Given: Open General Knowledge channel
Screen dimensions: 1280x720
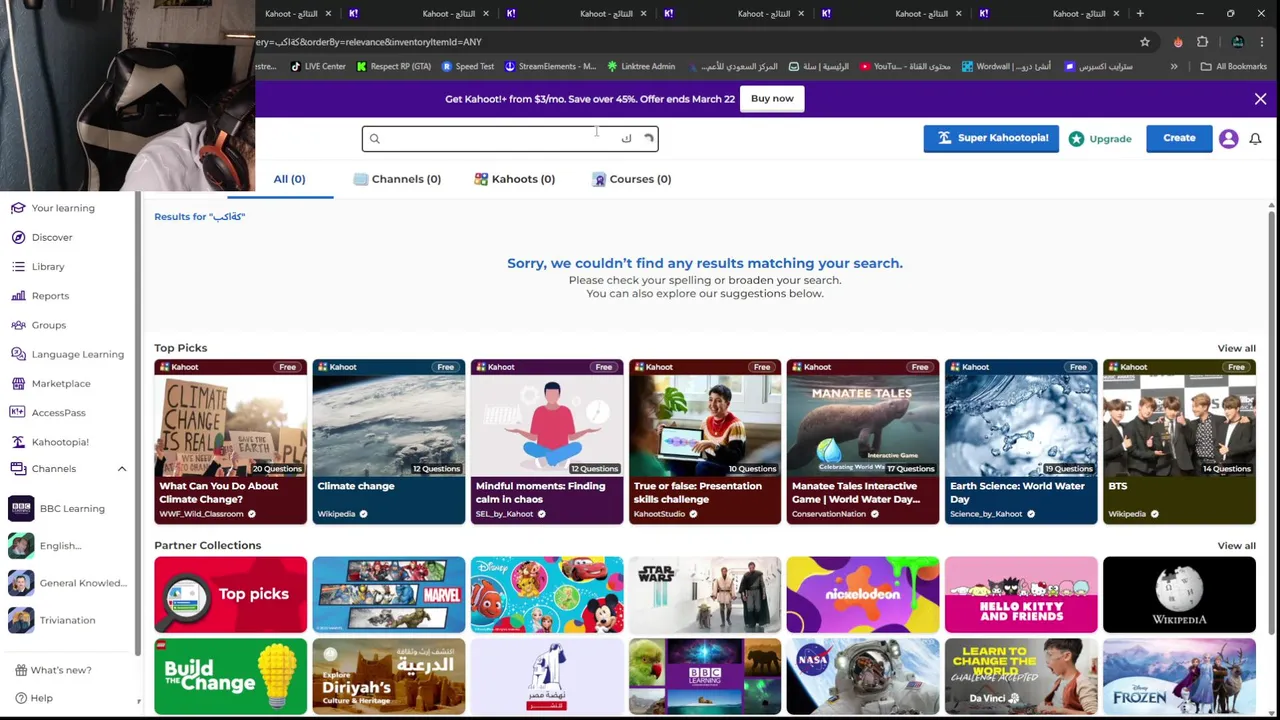Looking at the screenshot, I should point(68,583).
